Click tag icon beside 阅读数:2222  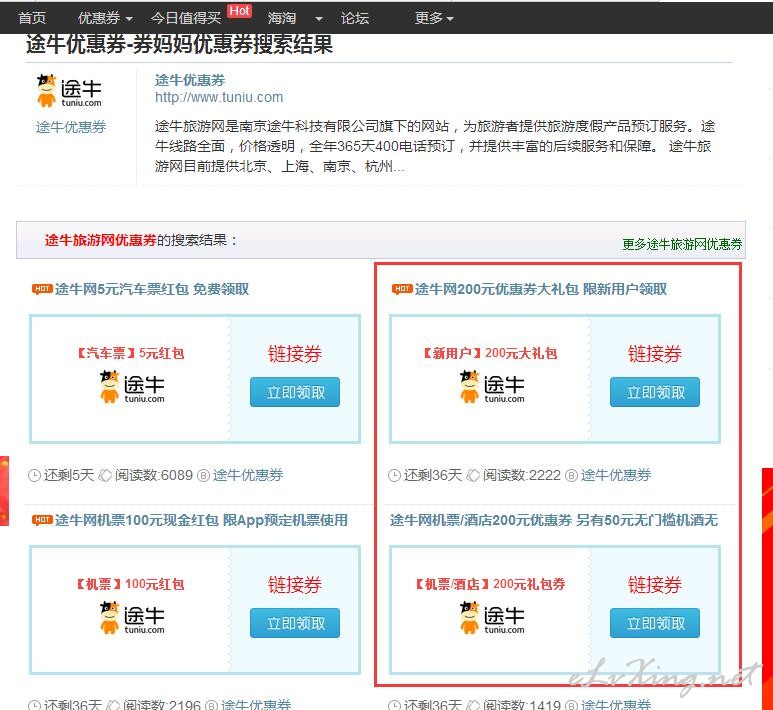pos(473,475)
